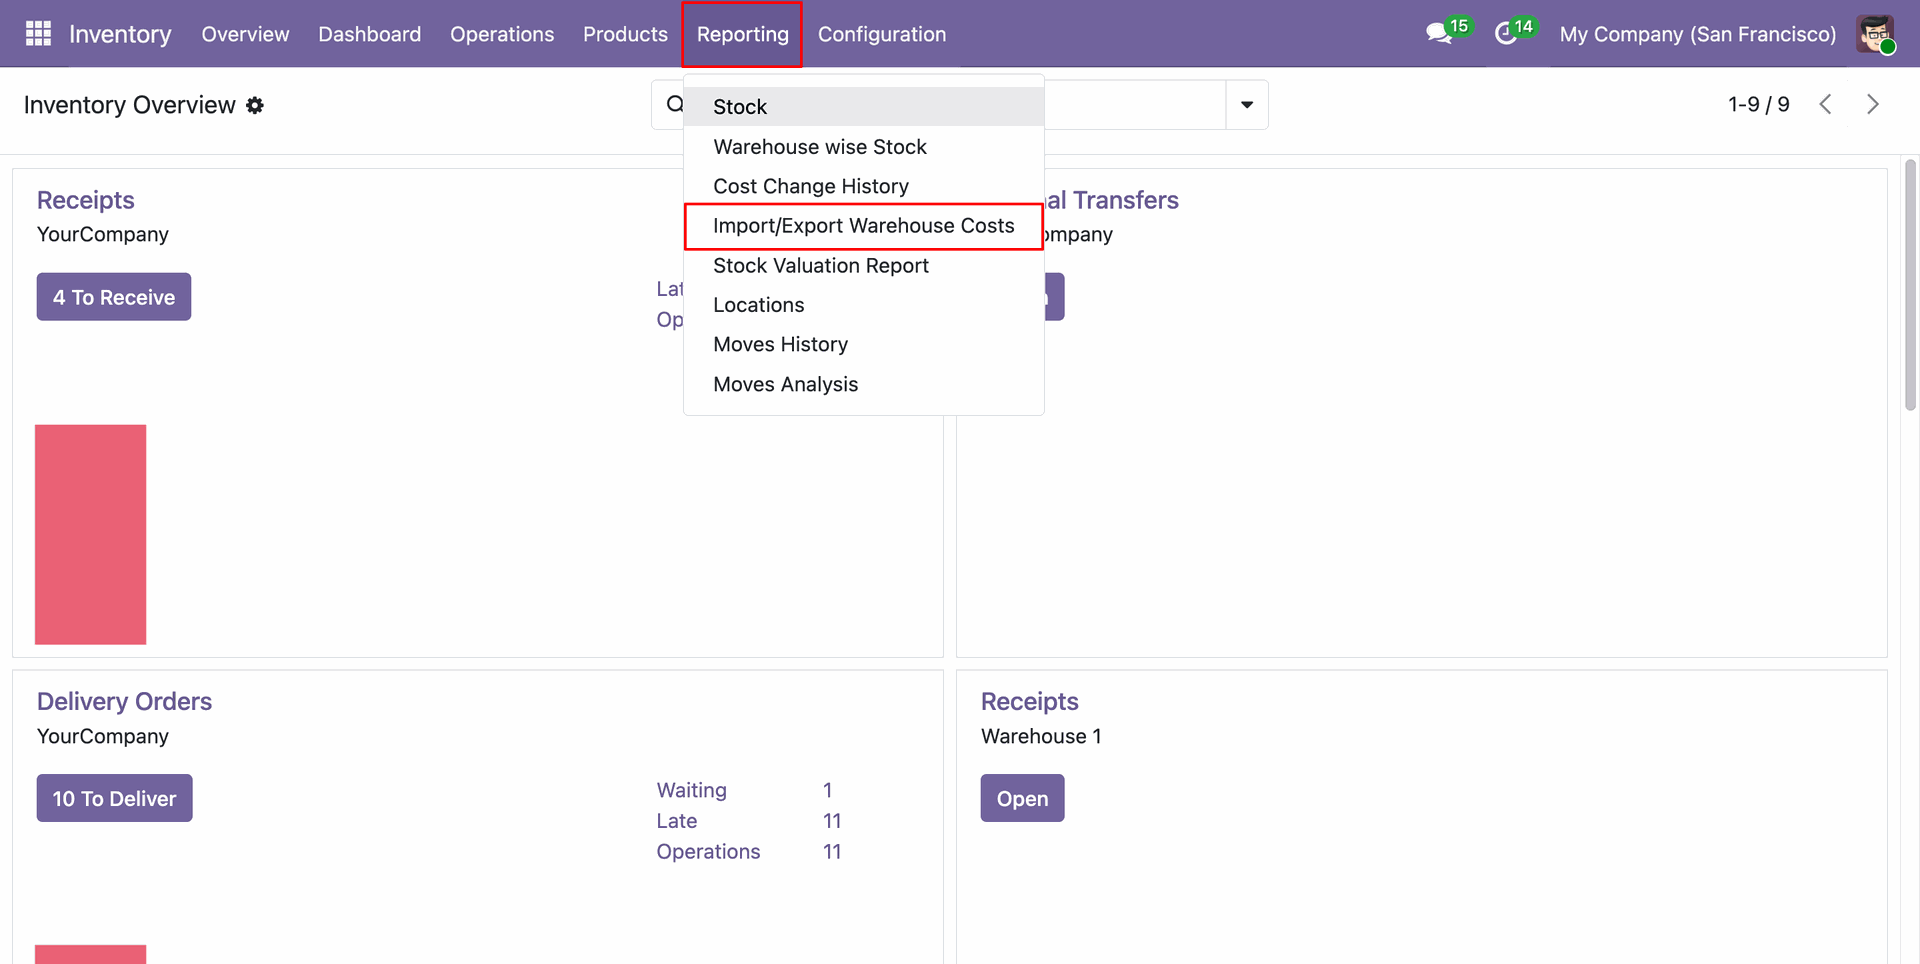Click the red bar in Receipts chart
This screenshot has height=964, width=1920.
point(90,534)
